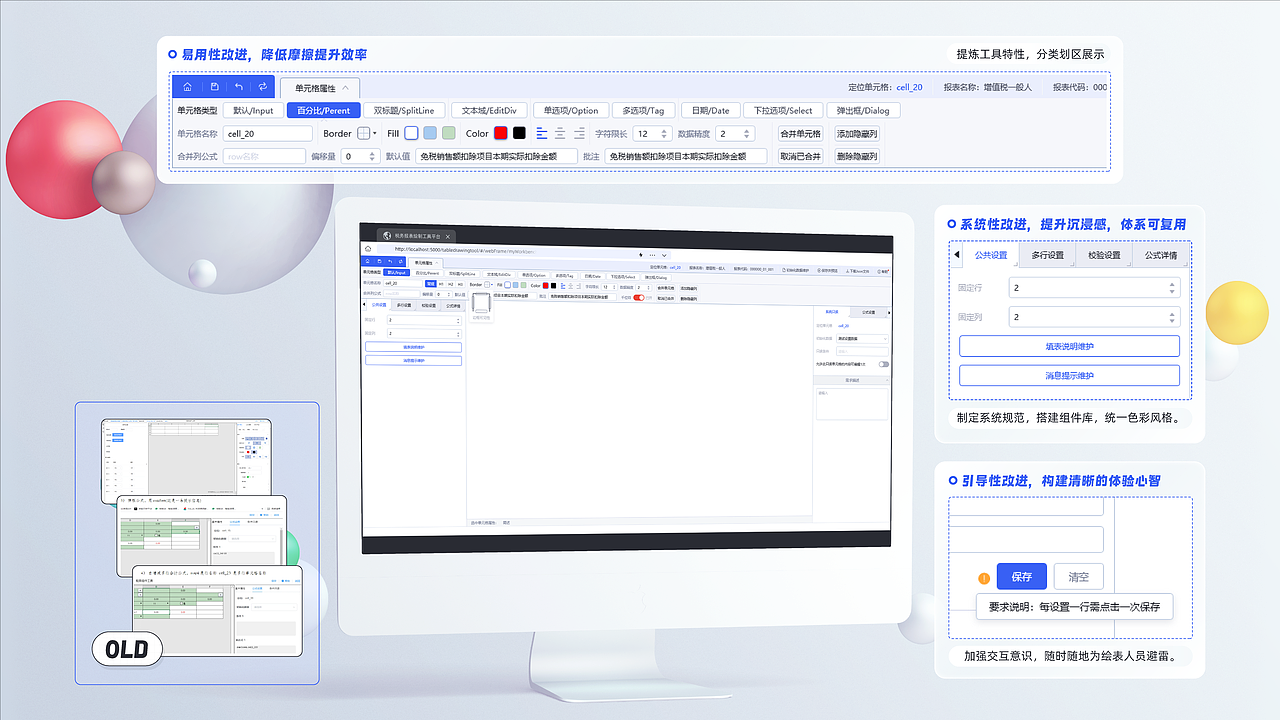Screen dimensions: 1280x720
Task: Click the 默认值 text field
Action: point(496,156)
